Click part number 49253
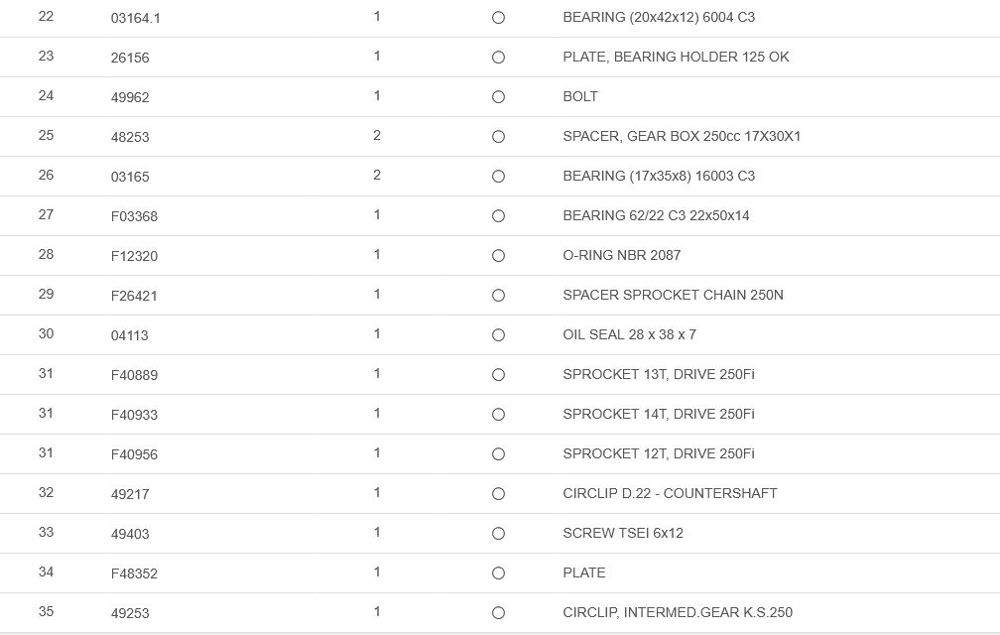 130,613
